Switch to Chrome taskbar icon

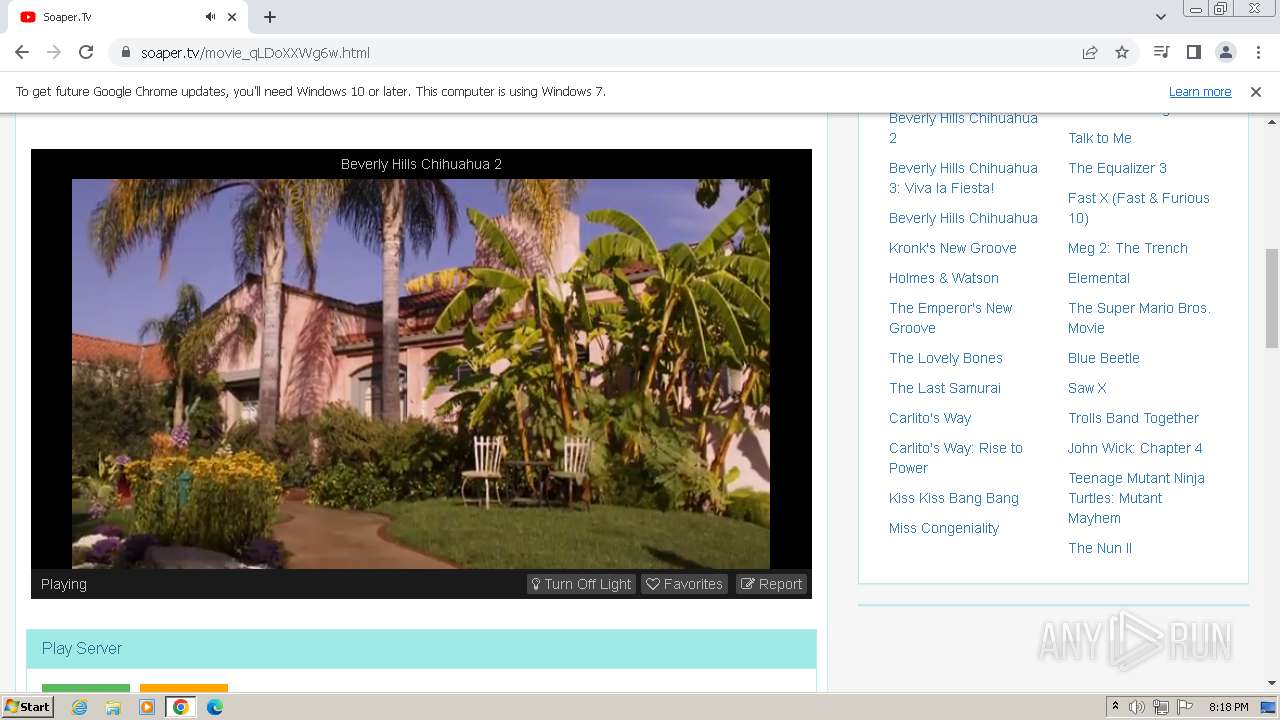pyautogui.click(x=181, y=707)
